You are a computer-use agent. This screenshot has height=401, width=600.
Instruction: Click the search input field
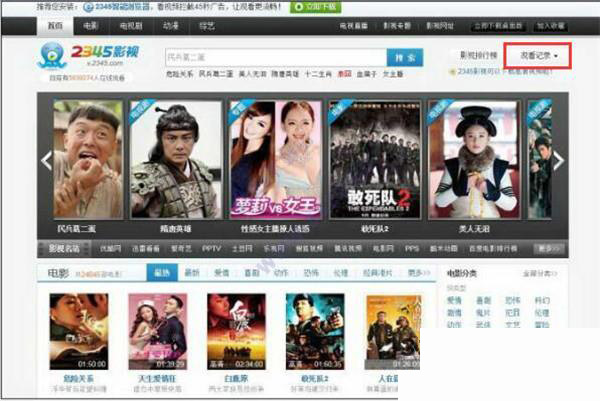(276, 58)
